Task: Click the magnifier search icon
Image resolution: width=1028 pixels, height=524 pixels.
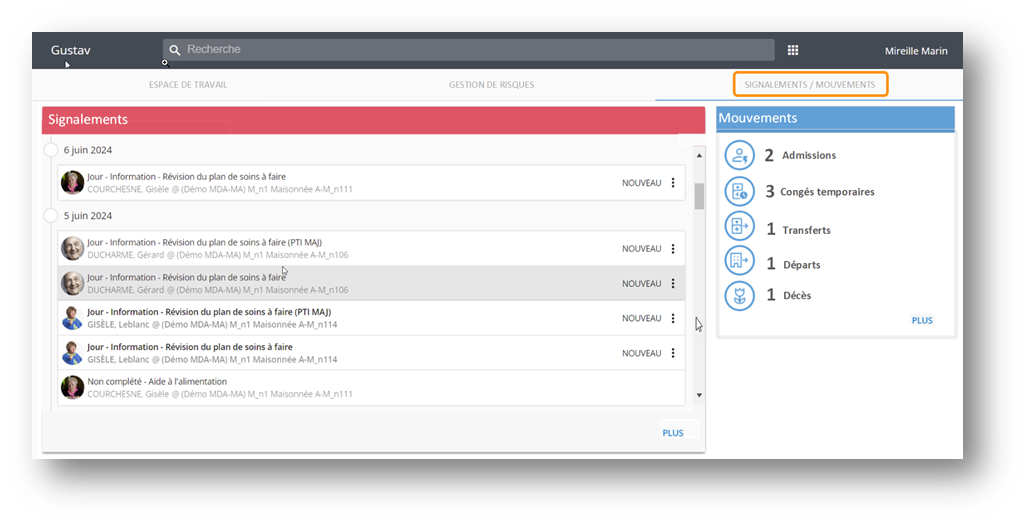Action: tap(175, 50)
